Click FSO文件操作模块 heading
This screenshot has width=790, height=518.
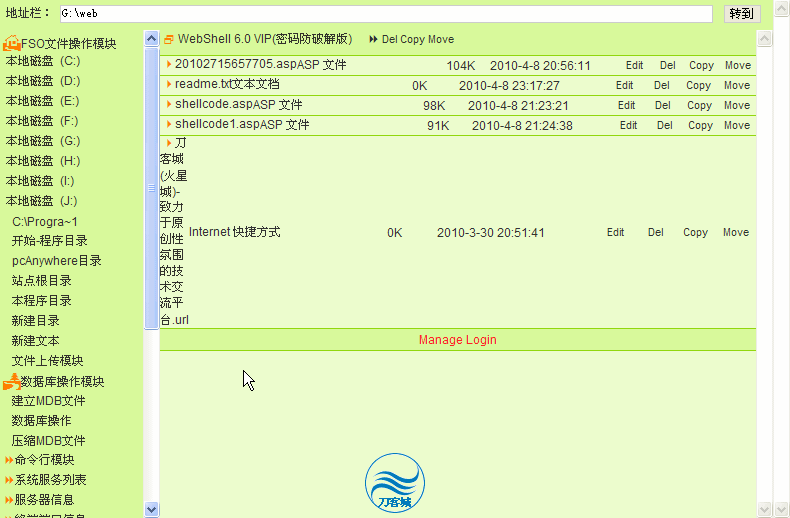[x=69, y=44]
